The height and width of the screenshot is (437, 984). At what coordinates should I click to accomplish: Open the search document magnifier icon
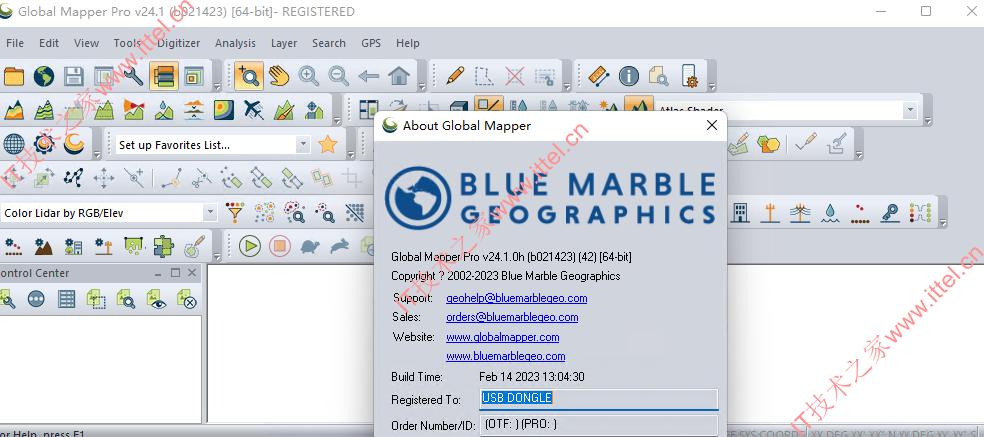[659, 77]
